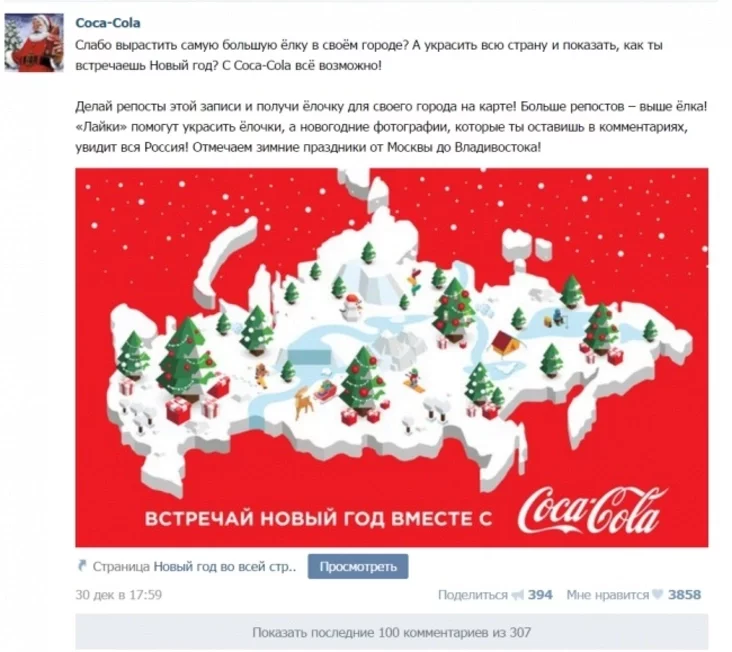Open the Coca-Cola page name link

108,23
